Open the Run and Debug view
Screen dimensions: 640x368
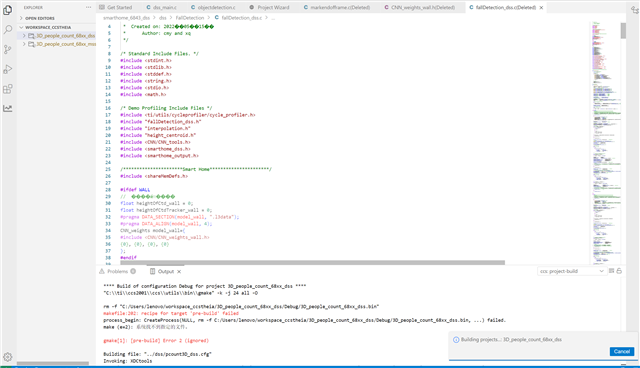coord(7,69)
